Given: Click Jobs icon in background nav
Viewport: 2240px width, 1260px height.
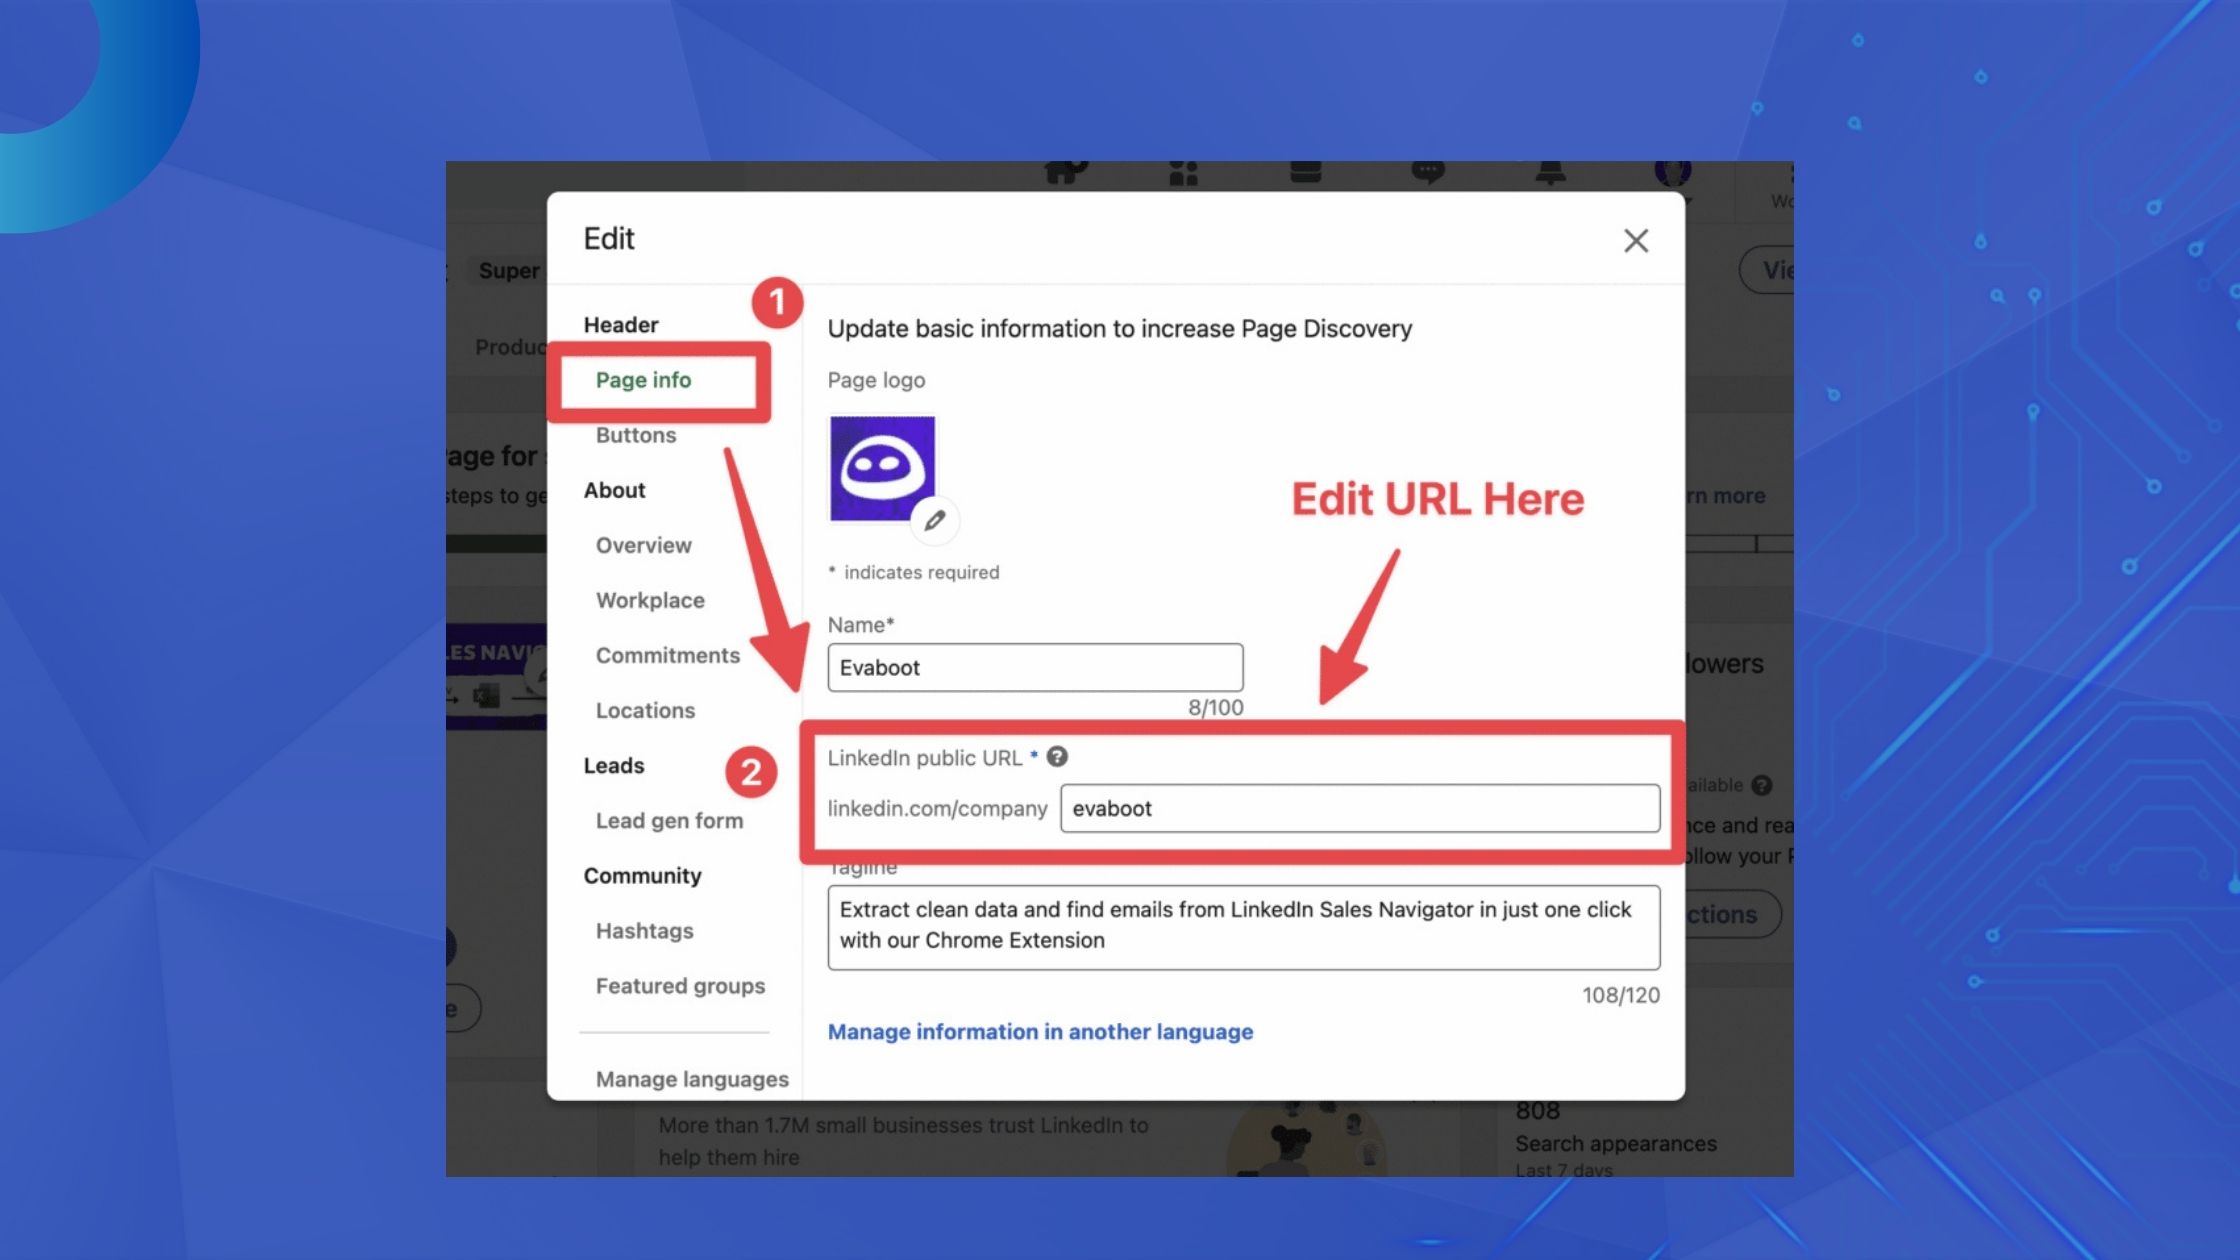Looking at the screenshot, I should (1306, 172).
